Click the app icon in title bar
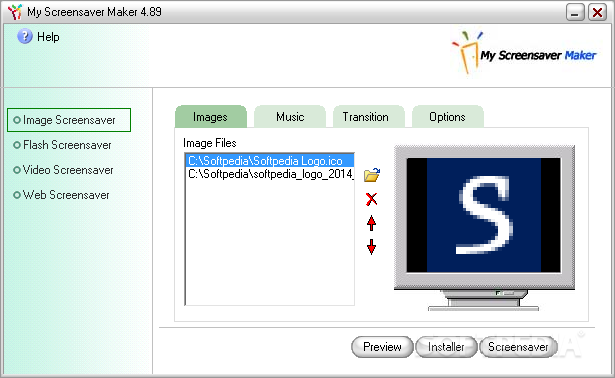Image resolution: width=615 pixels, height=378 pixels. pos(15,12)
